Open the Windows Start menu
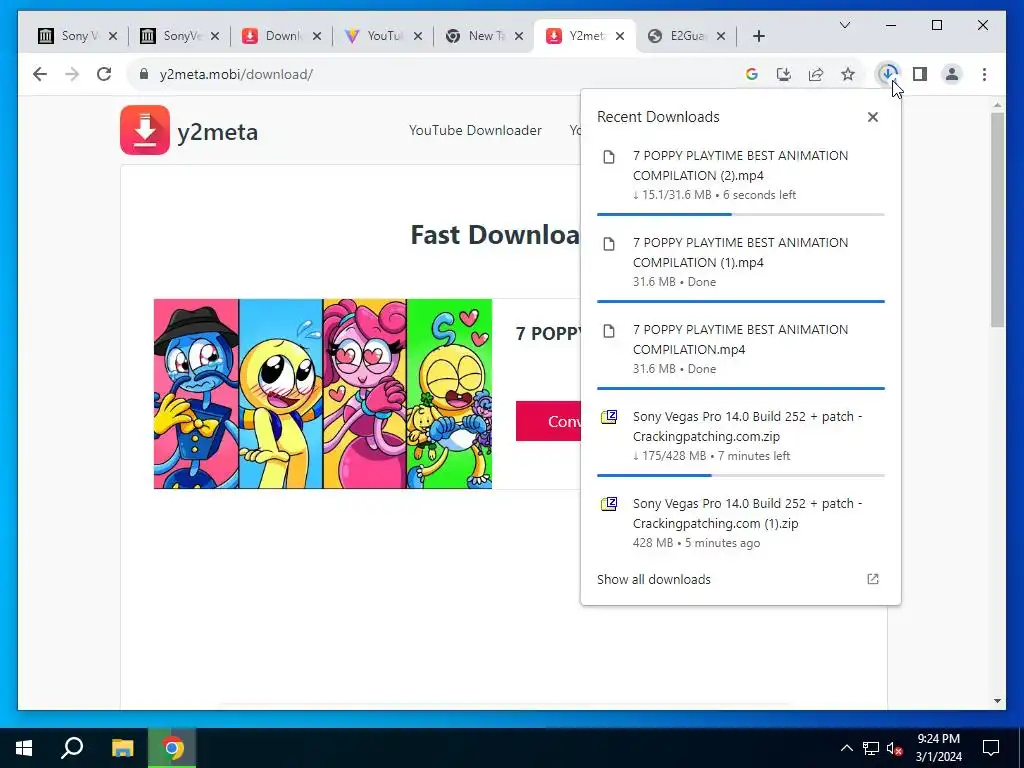Screen dimensions: 1024x768 click(x=24, y=748)
